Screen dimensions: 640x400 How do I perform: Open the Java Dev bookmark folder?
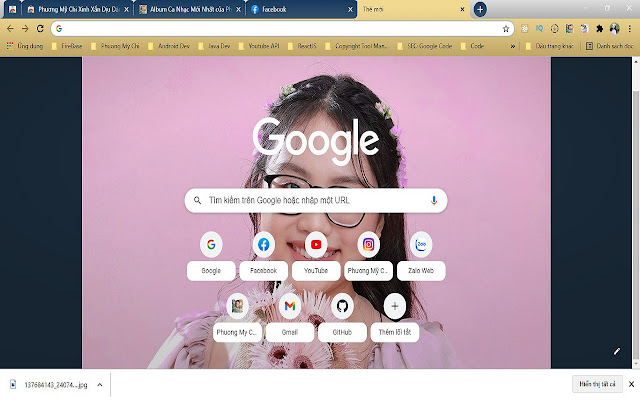click(214, 46)
